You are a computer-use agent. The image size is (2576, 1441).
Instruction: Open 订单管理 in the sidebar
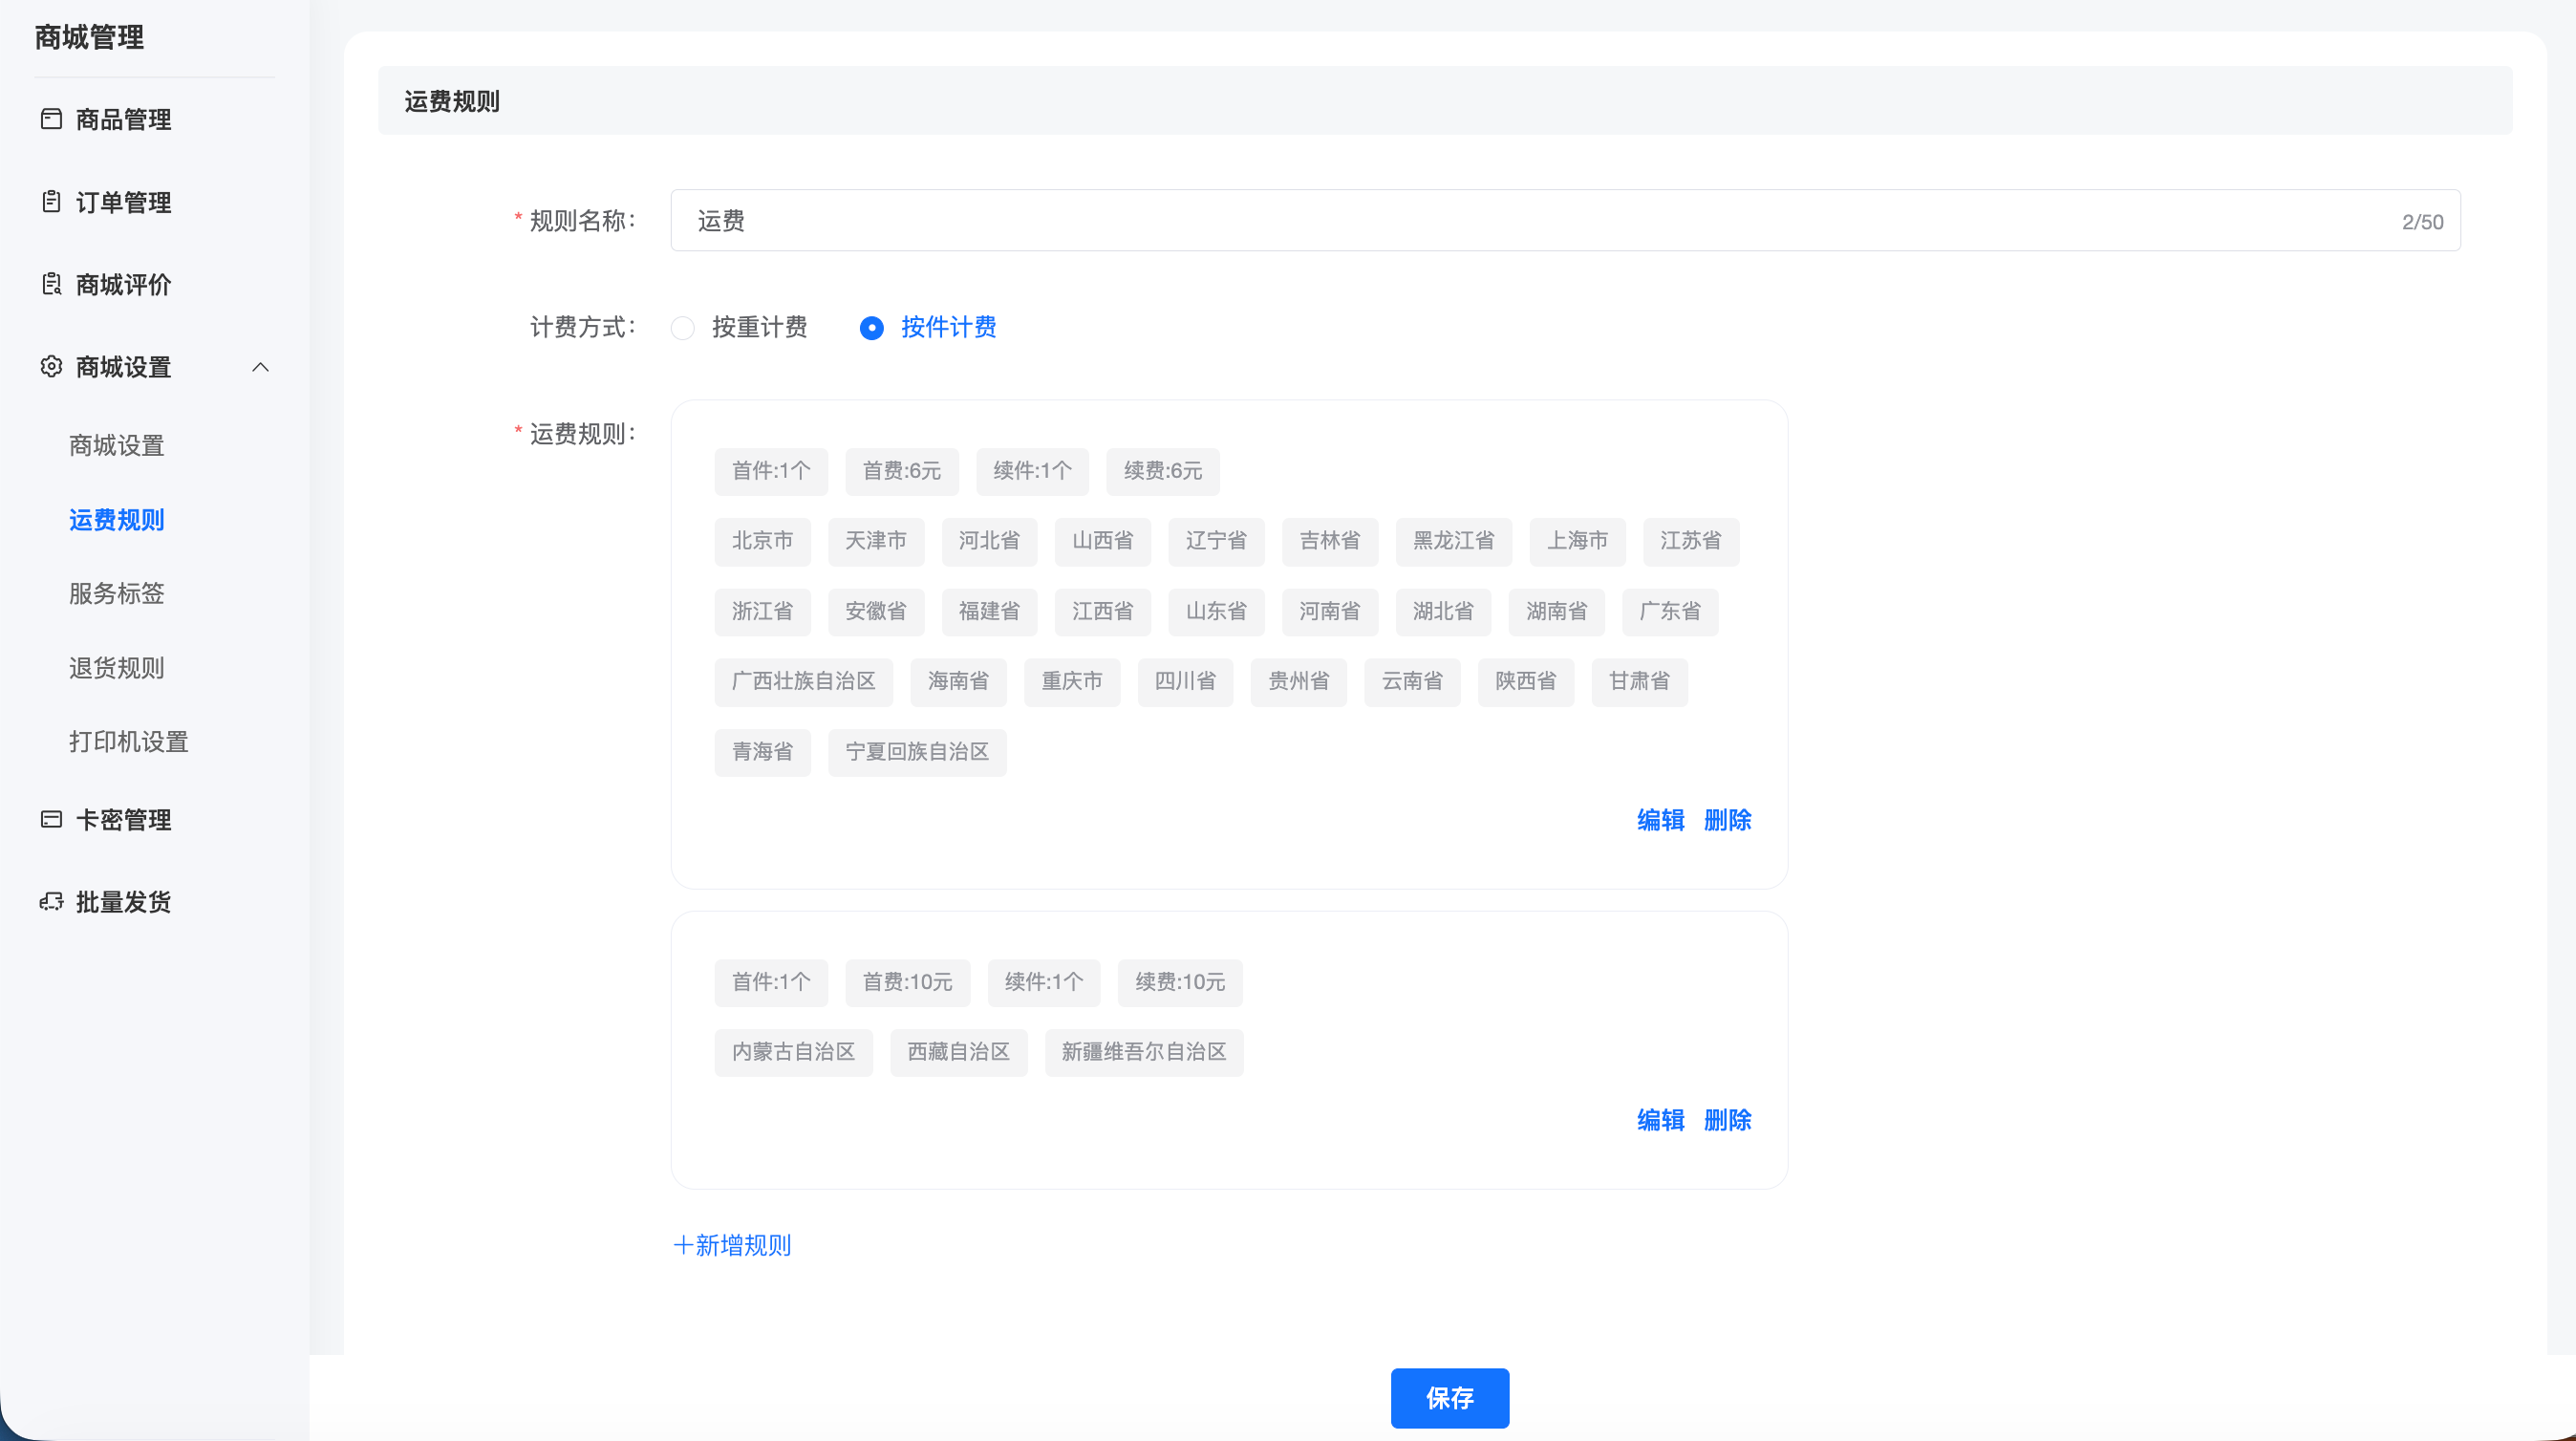124,203
